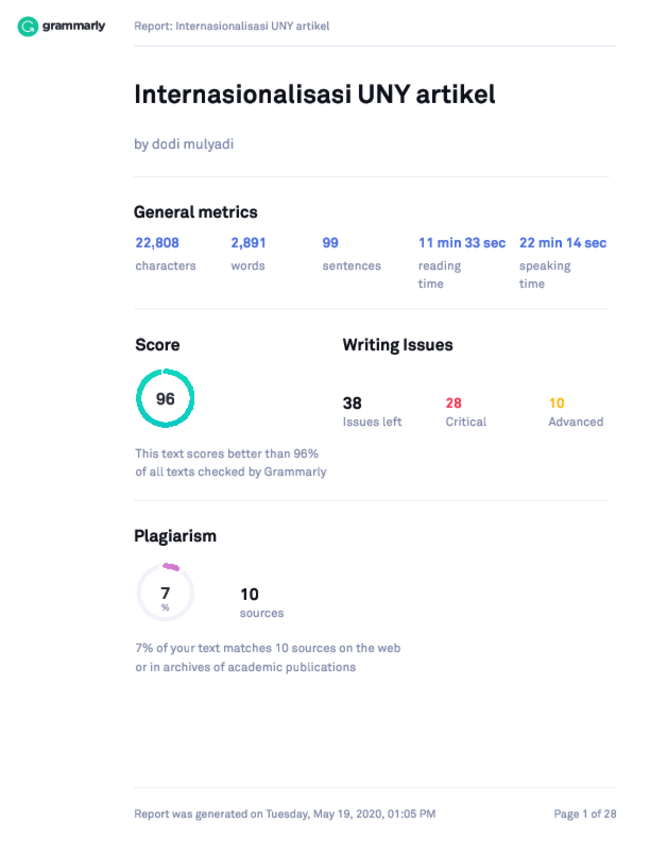Click the grammarly wordmark text
The height and width of the screenshot is (841, 650).
click(73, 25)
